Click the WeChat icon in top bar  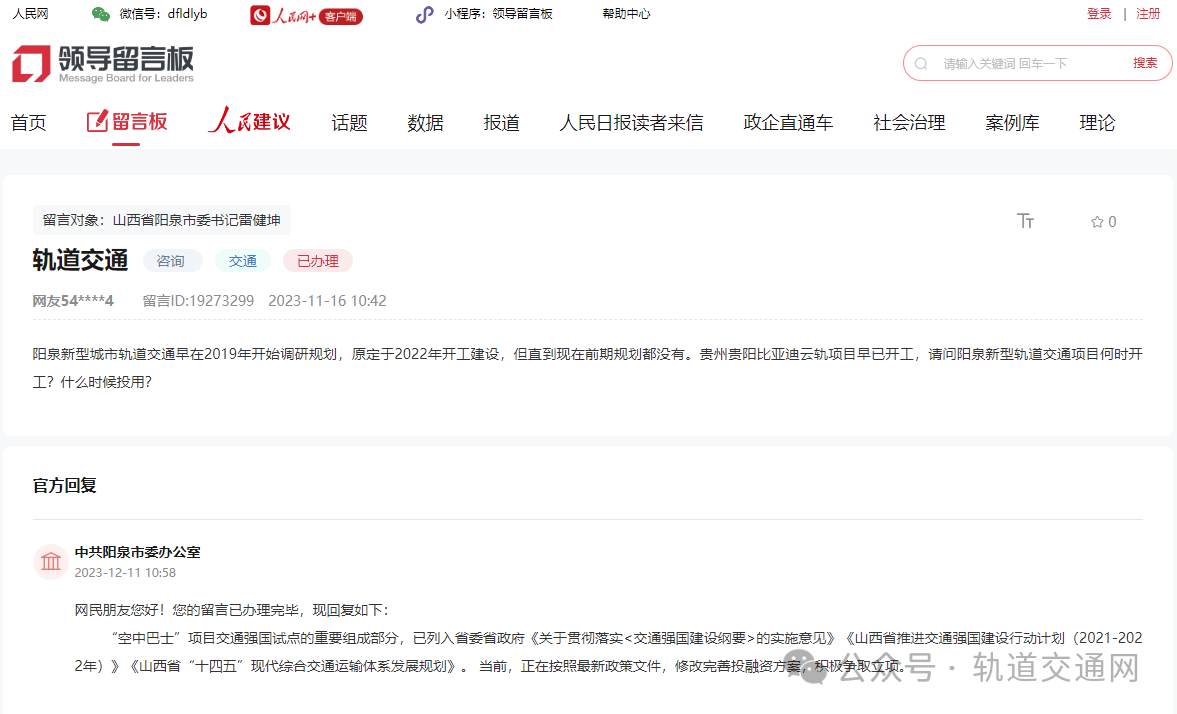coord(100,14)
